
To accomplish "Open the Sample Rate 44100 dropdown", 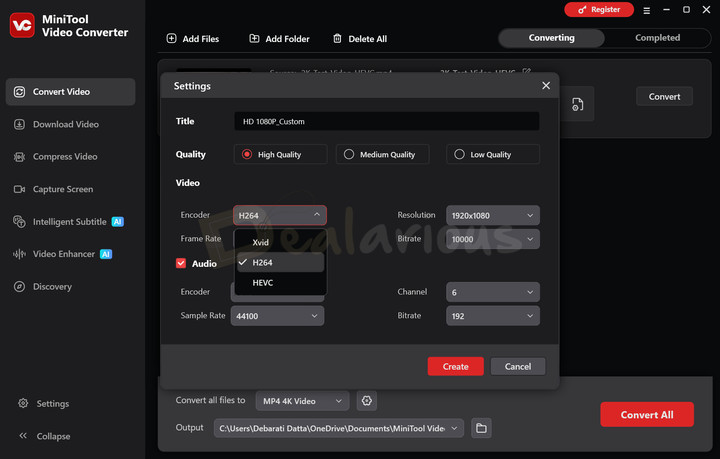I will click(x=277, y=316).
